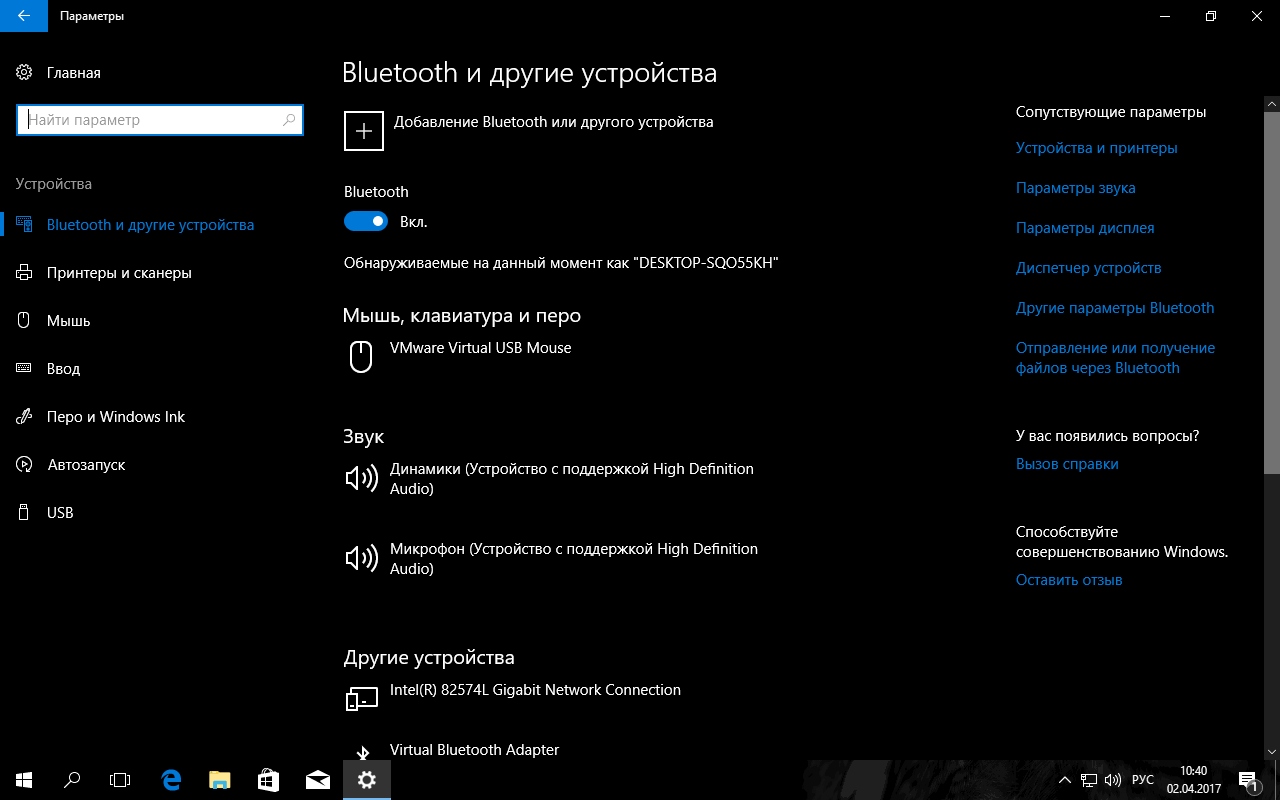Click the Home (Главная) gear icon
This screenshot has width=1280, height=800.
click(x=24, y=72)
